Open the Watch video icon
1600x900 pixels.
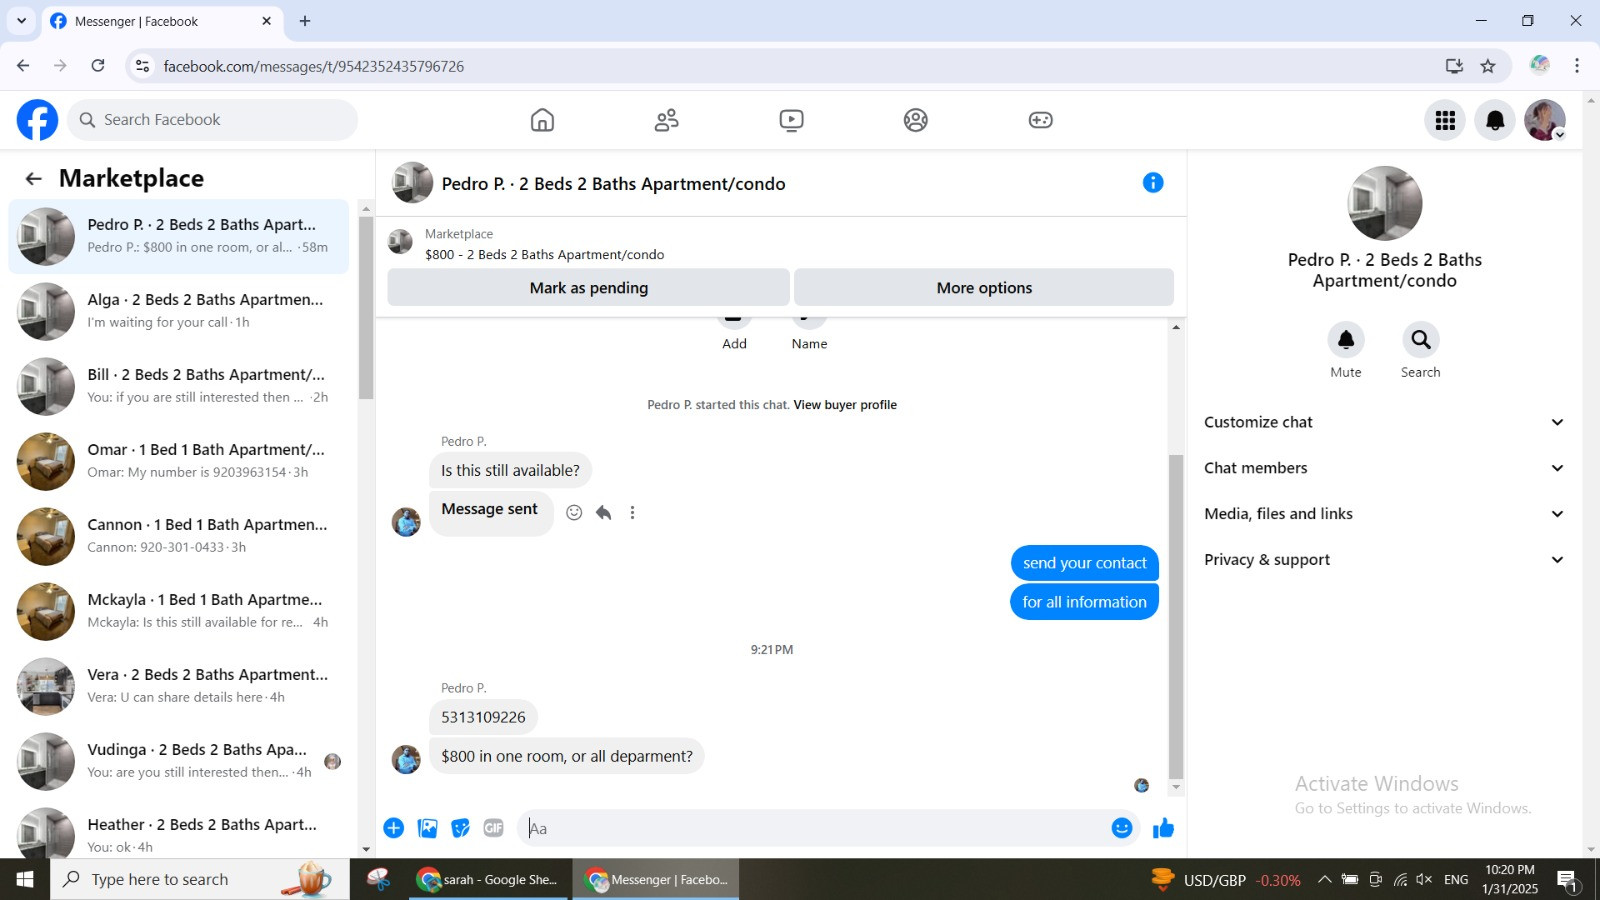[791, 120]
